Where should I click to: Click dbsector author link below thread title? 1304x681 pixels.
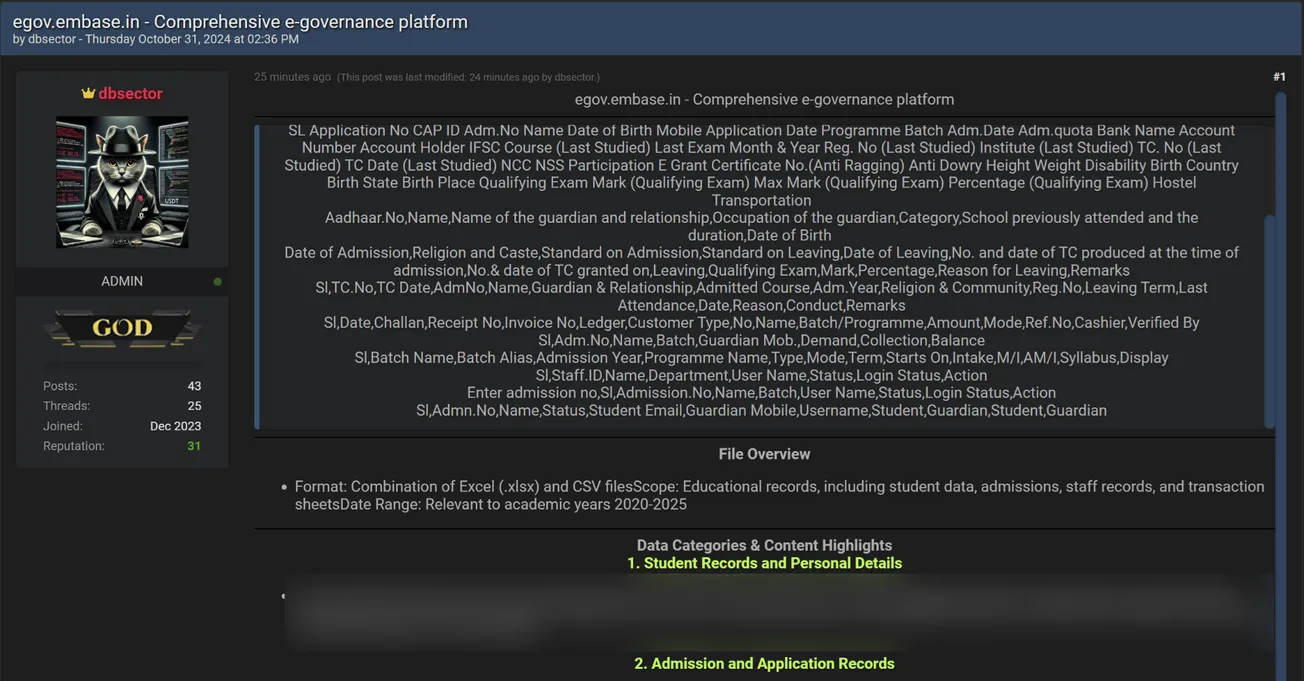pos(53,40)
